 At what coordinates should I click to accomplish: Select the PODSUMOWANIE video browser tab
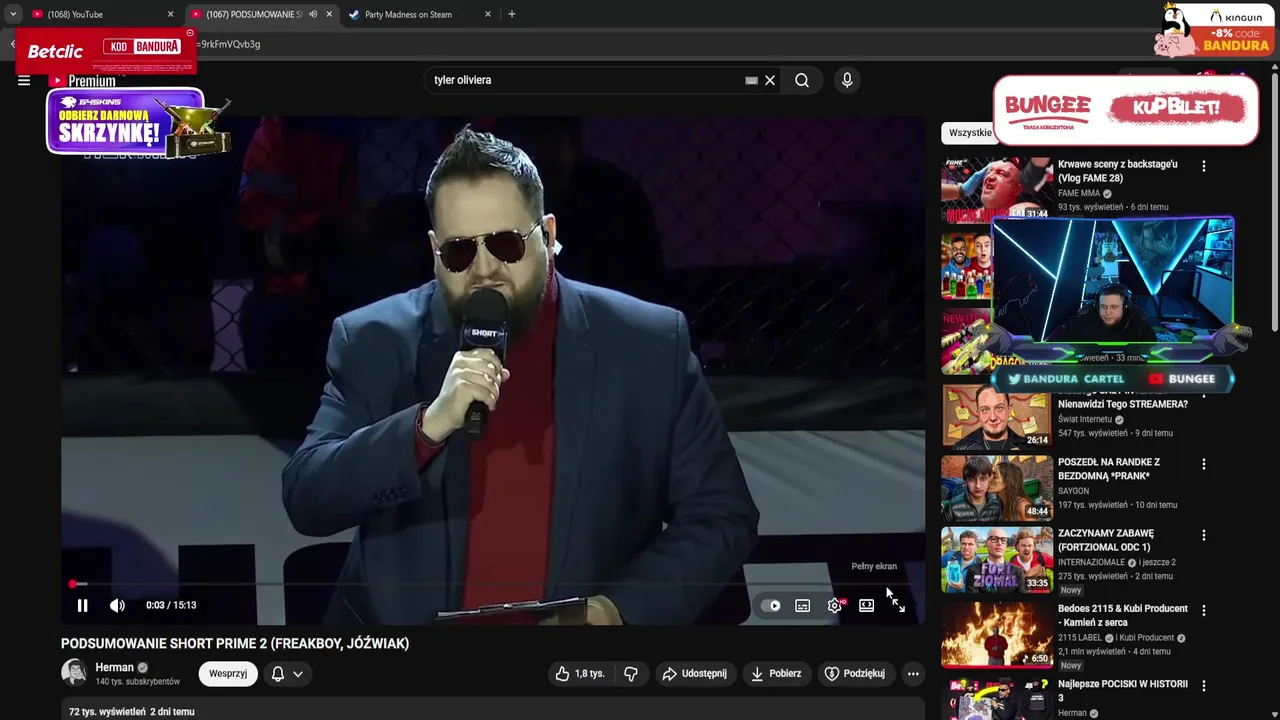tap(254, 14)
